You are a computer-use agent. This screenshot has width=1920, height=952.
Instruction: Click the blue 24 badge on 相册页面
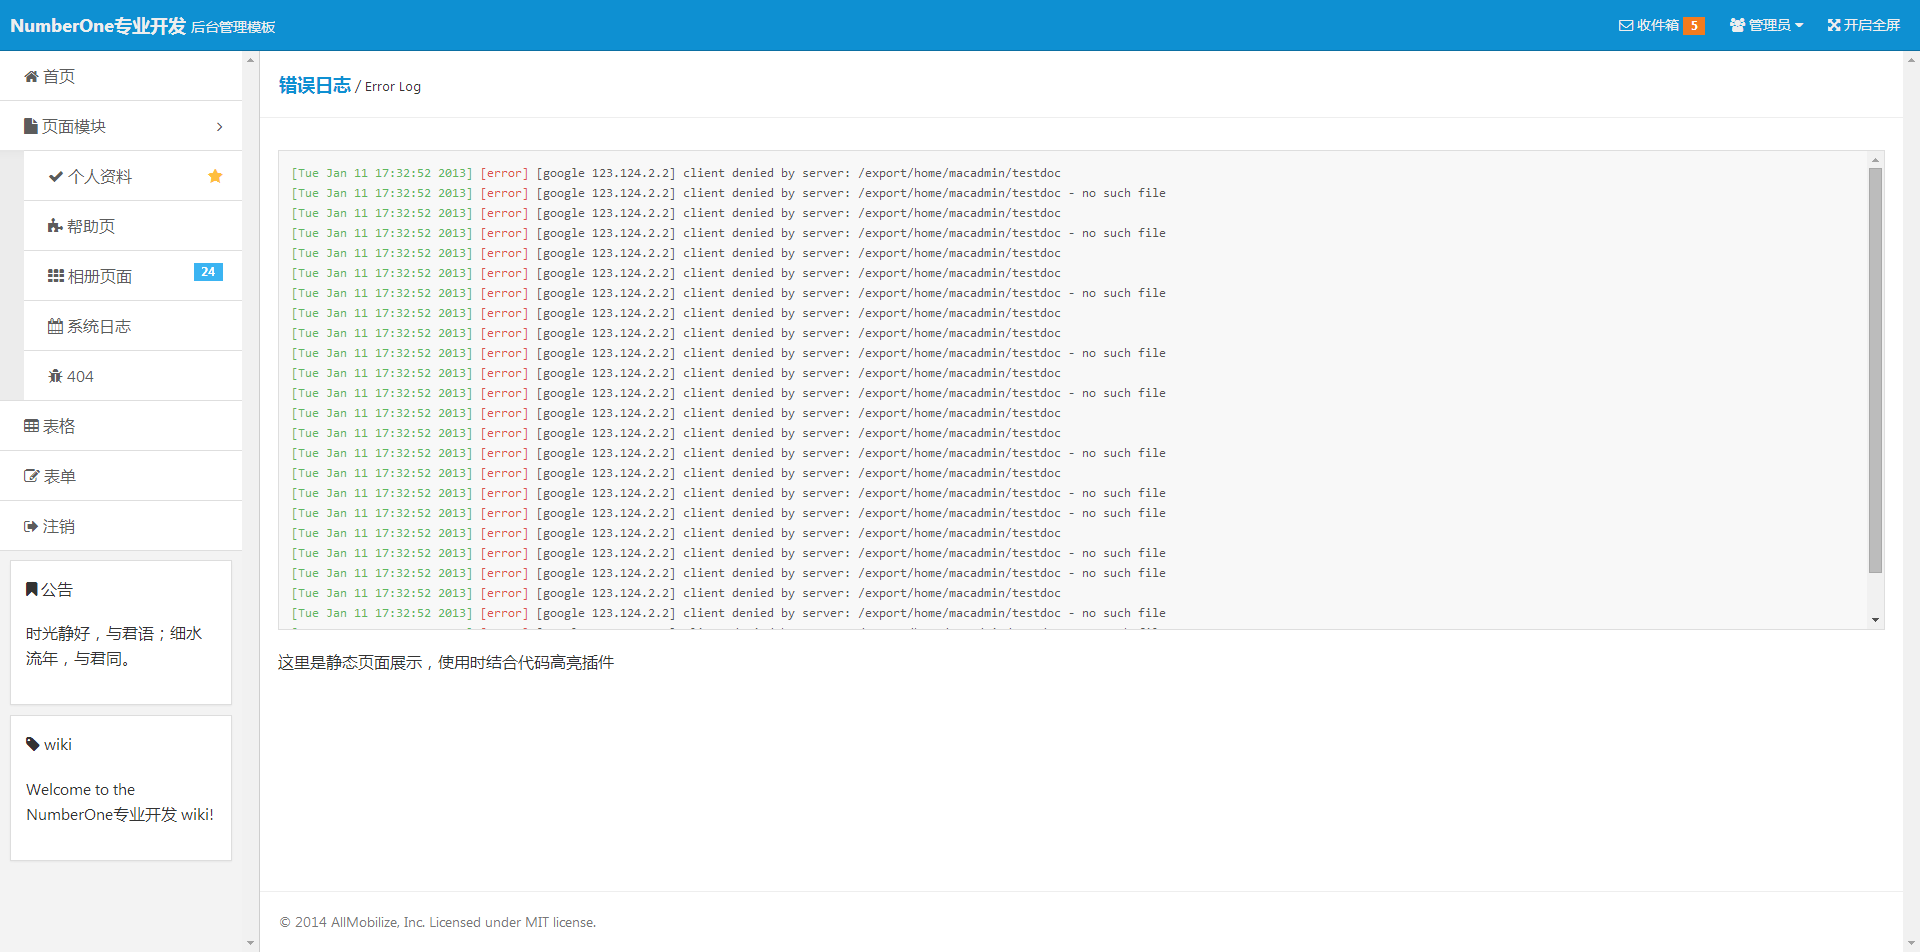click(x=208, y=272)
